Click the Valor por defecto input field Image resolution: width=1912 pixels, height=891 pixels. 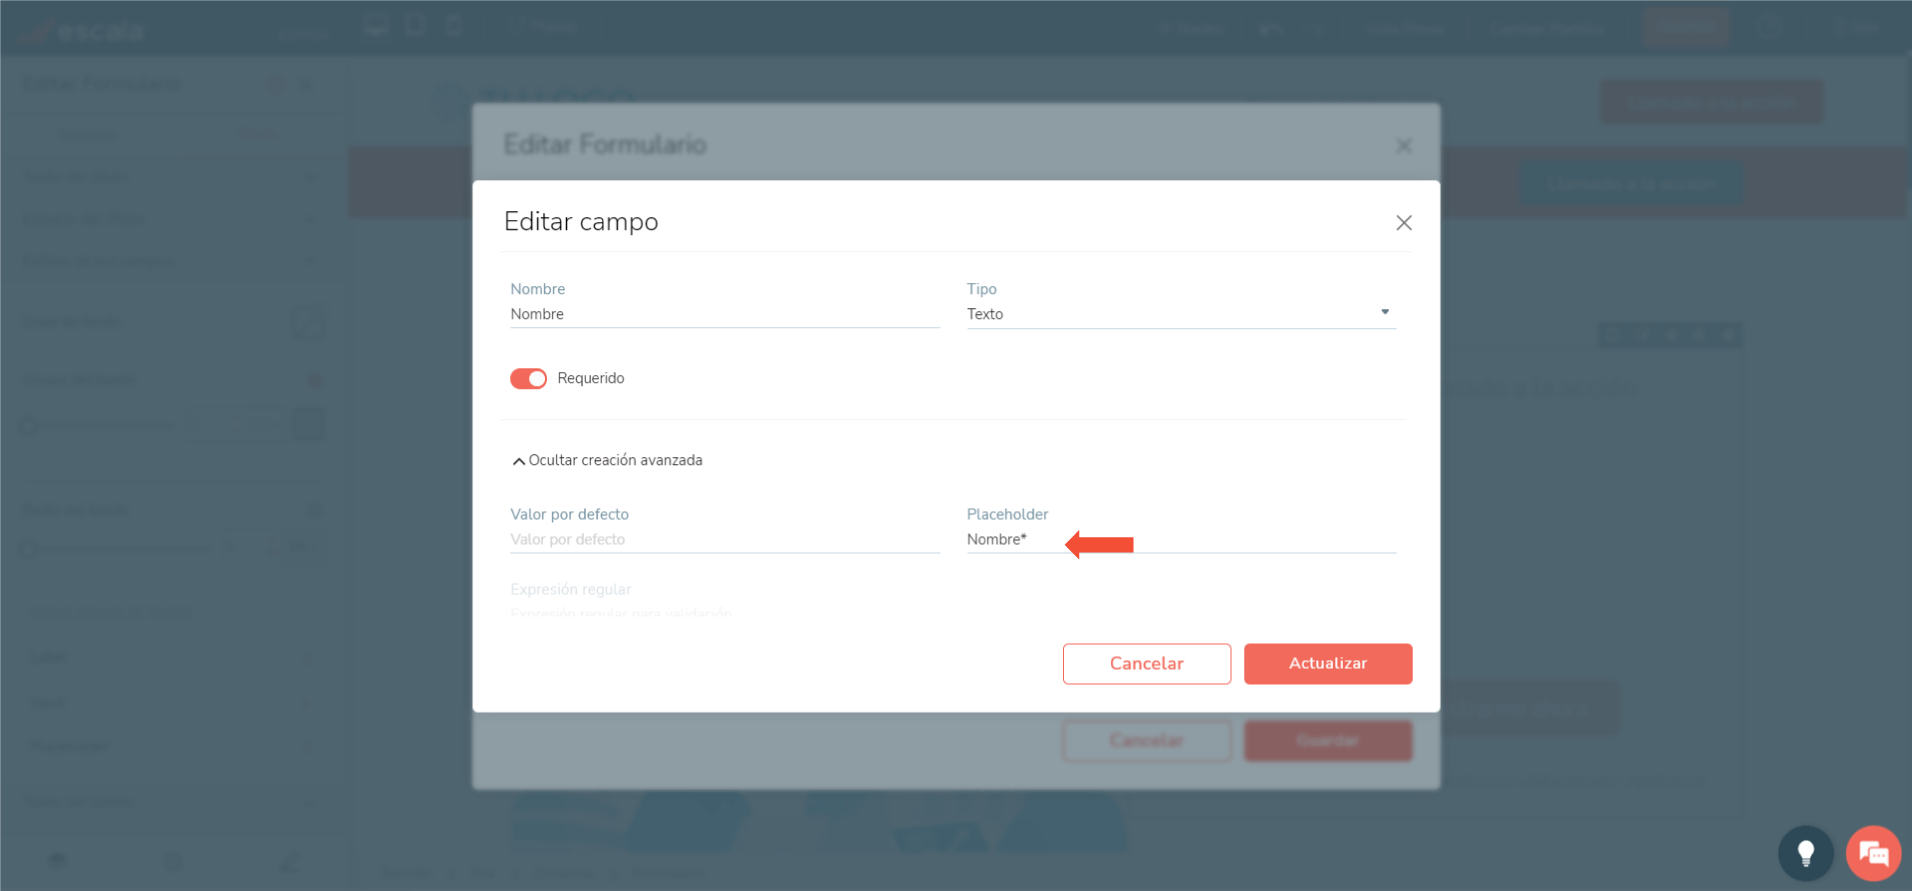pos(724,540)
